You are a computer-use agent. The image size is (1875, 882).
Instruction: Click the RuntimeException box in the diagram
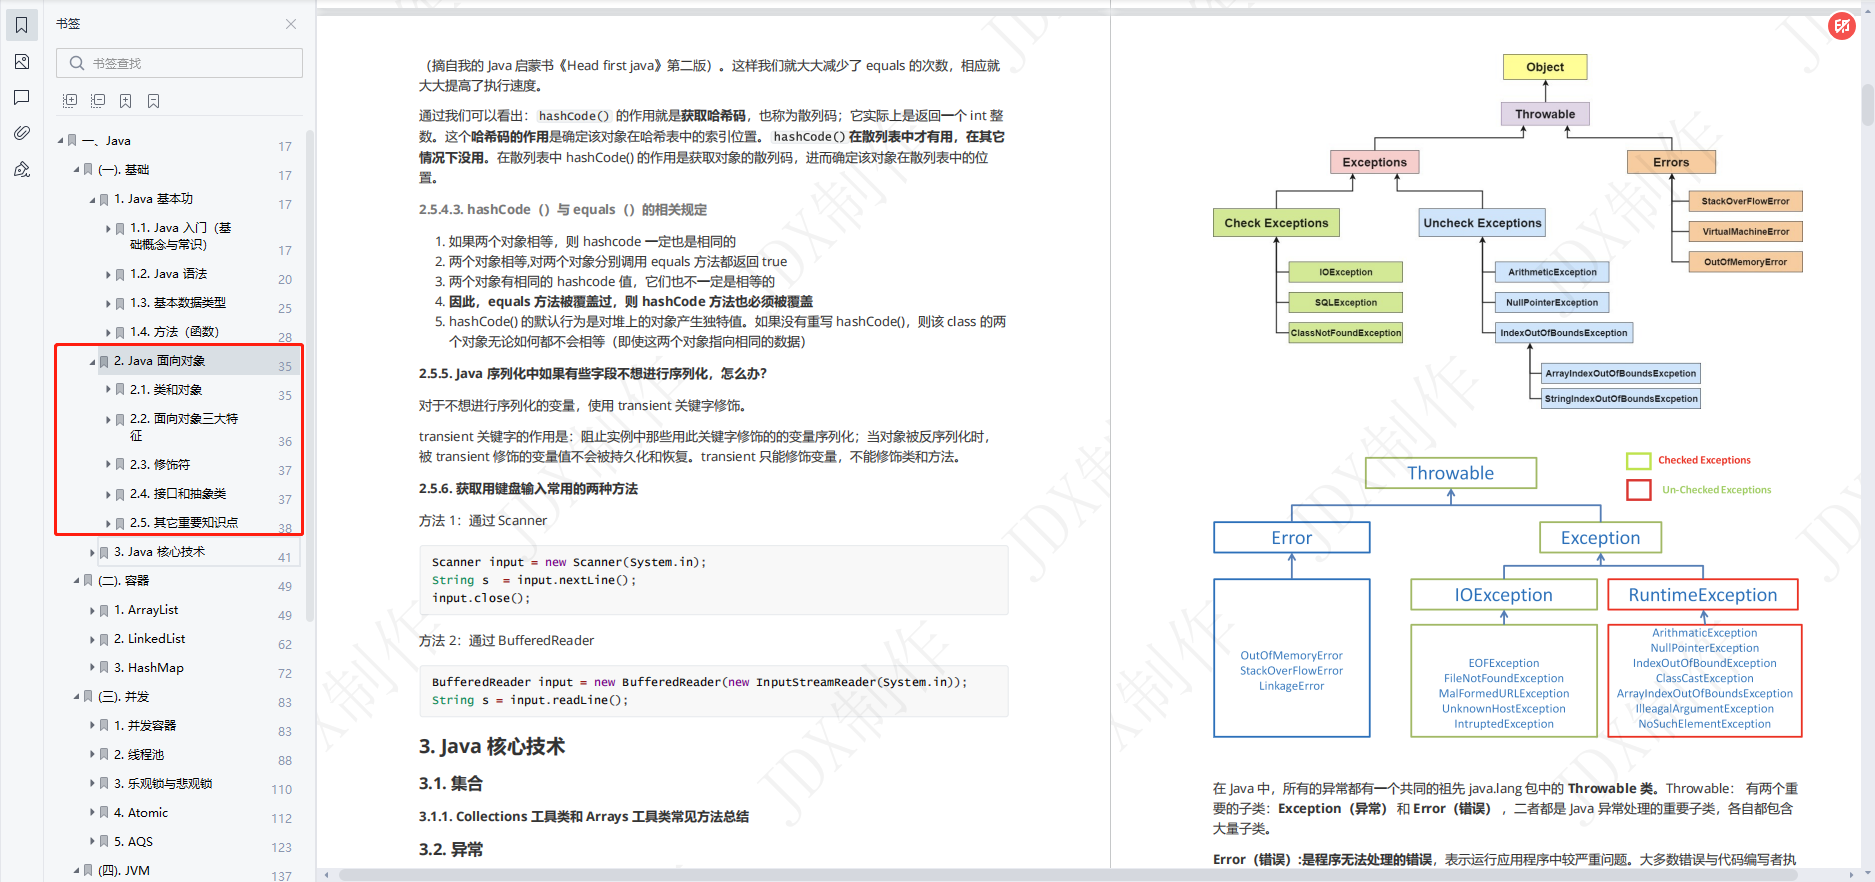pyautogui.click(x=1703, y=595)
